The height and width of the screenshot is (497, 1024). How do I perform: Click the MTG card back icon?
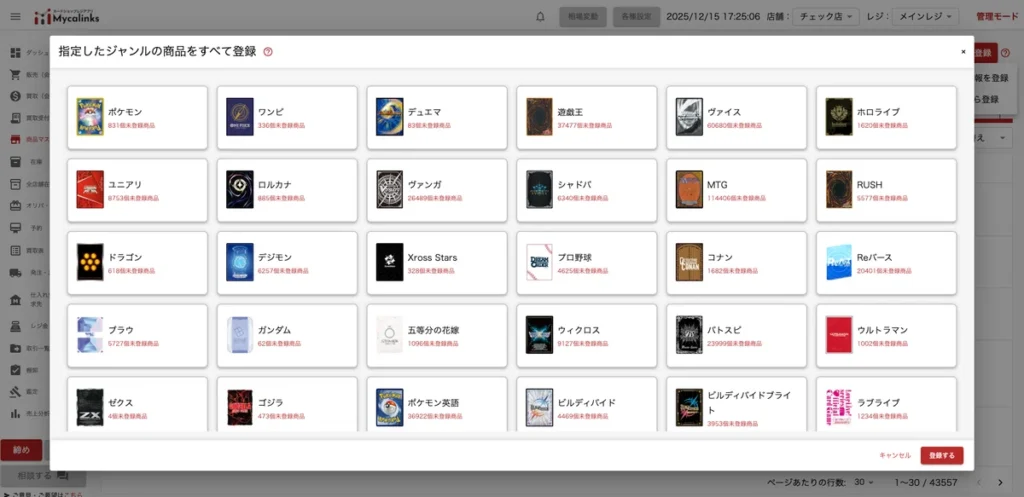tap(689, 189)
